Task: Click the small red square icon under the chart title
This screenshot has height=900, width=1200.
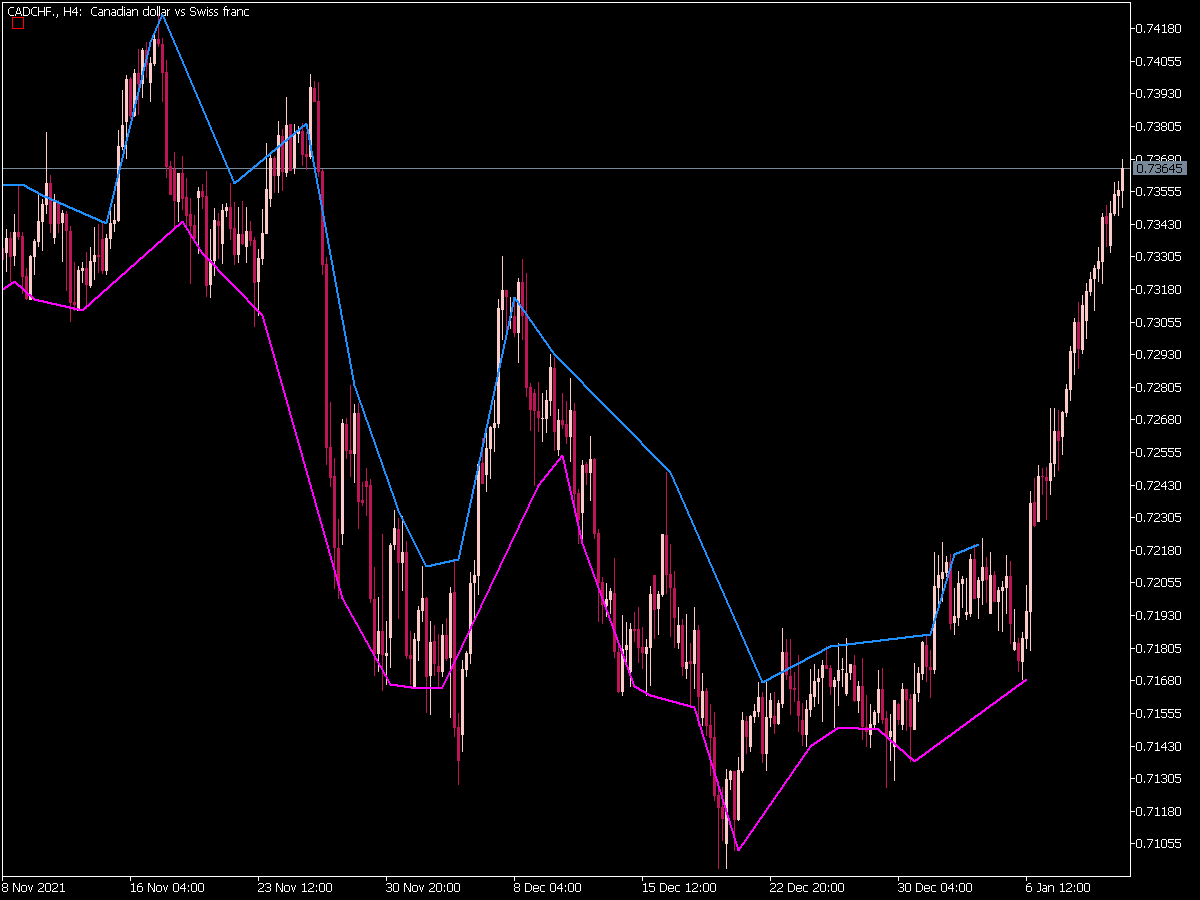Action: pyautogui.click(x=17, y=24)
